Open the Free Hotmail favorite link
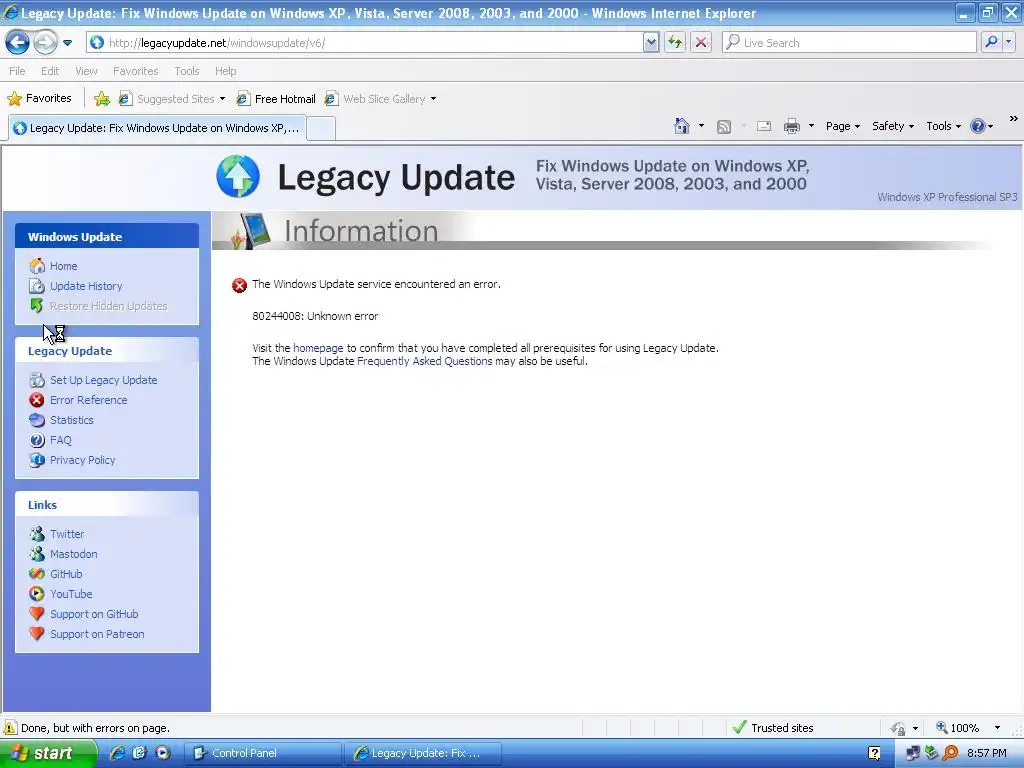Image resolution: width=1024 pixels, height=768 pixels. point(276,99)
